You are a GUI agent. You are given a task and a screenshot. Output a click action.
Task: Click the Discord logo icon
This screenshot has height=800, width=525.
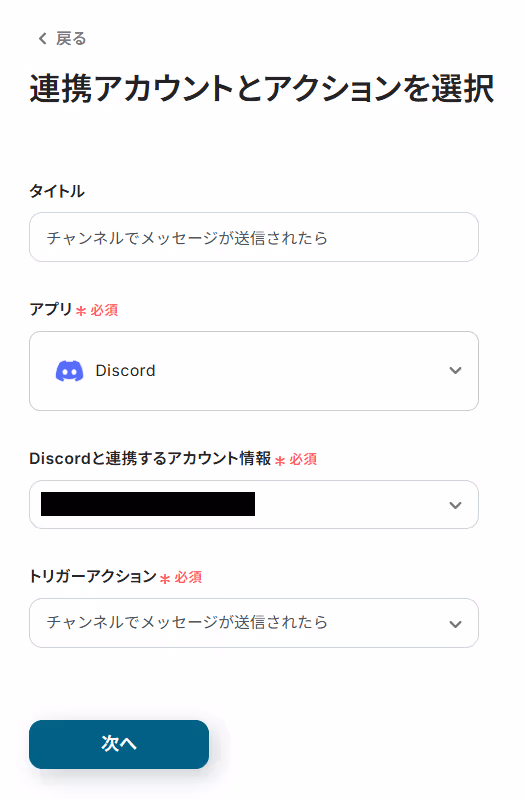click(x=69, y=371)
